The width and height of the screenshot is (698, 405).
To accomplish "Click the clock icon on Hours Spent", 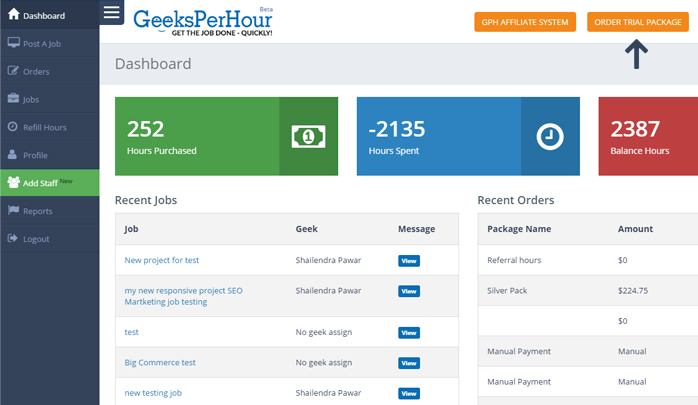I will coord(550,136).
